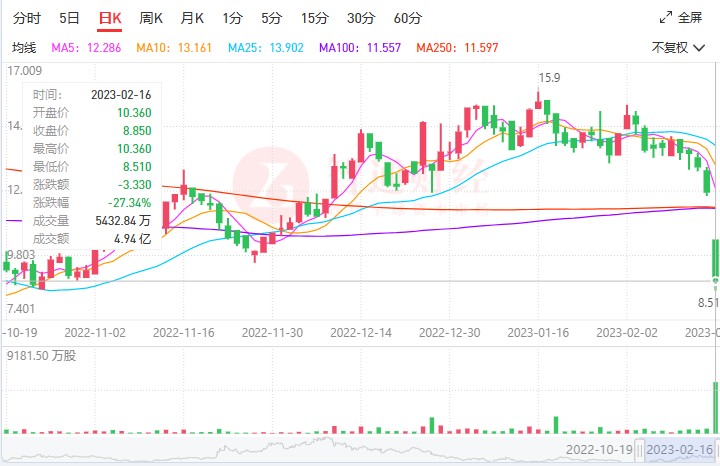This screenshot has height=466, width=720.
Task: Click the 开盘价 value 10.360
Action: tap(134, 112)
